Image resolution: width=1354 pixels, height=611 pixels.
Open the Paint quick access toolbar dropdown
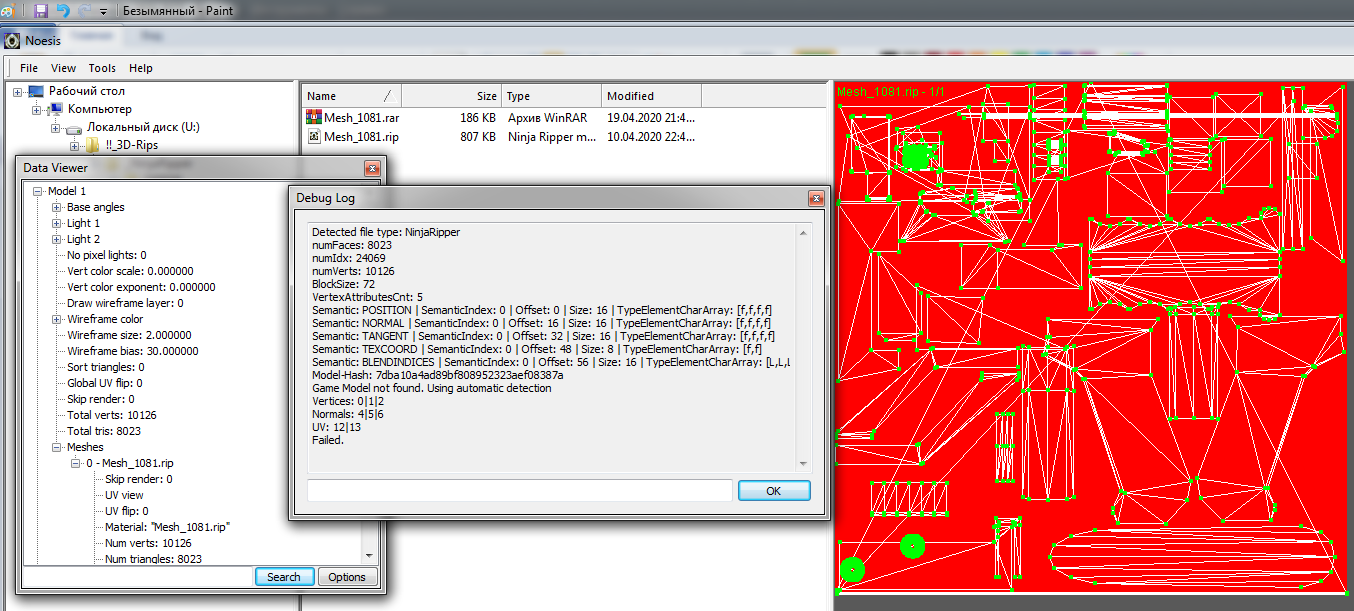click(103, 12)
